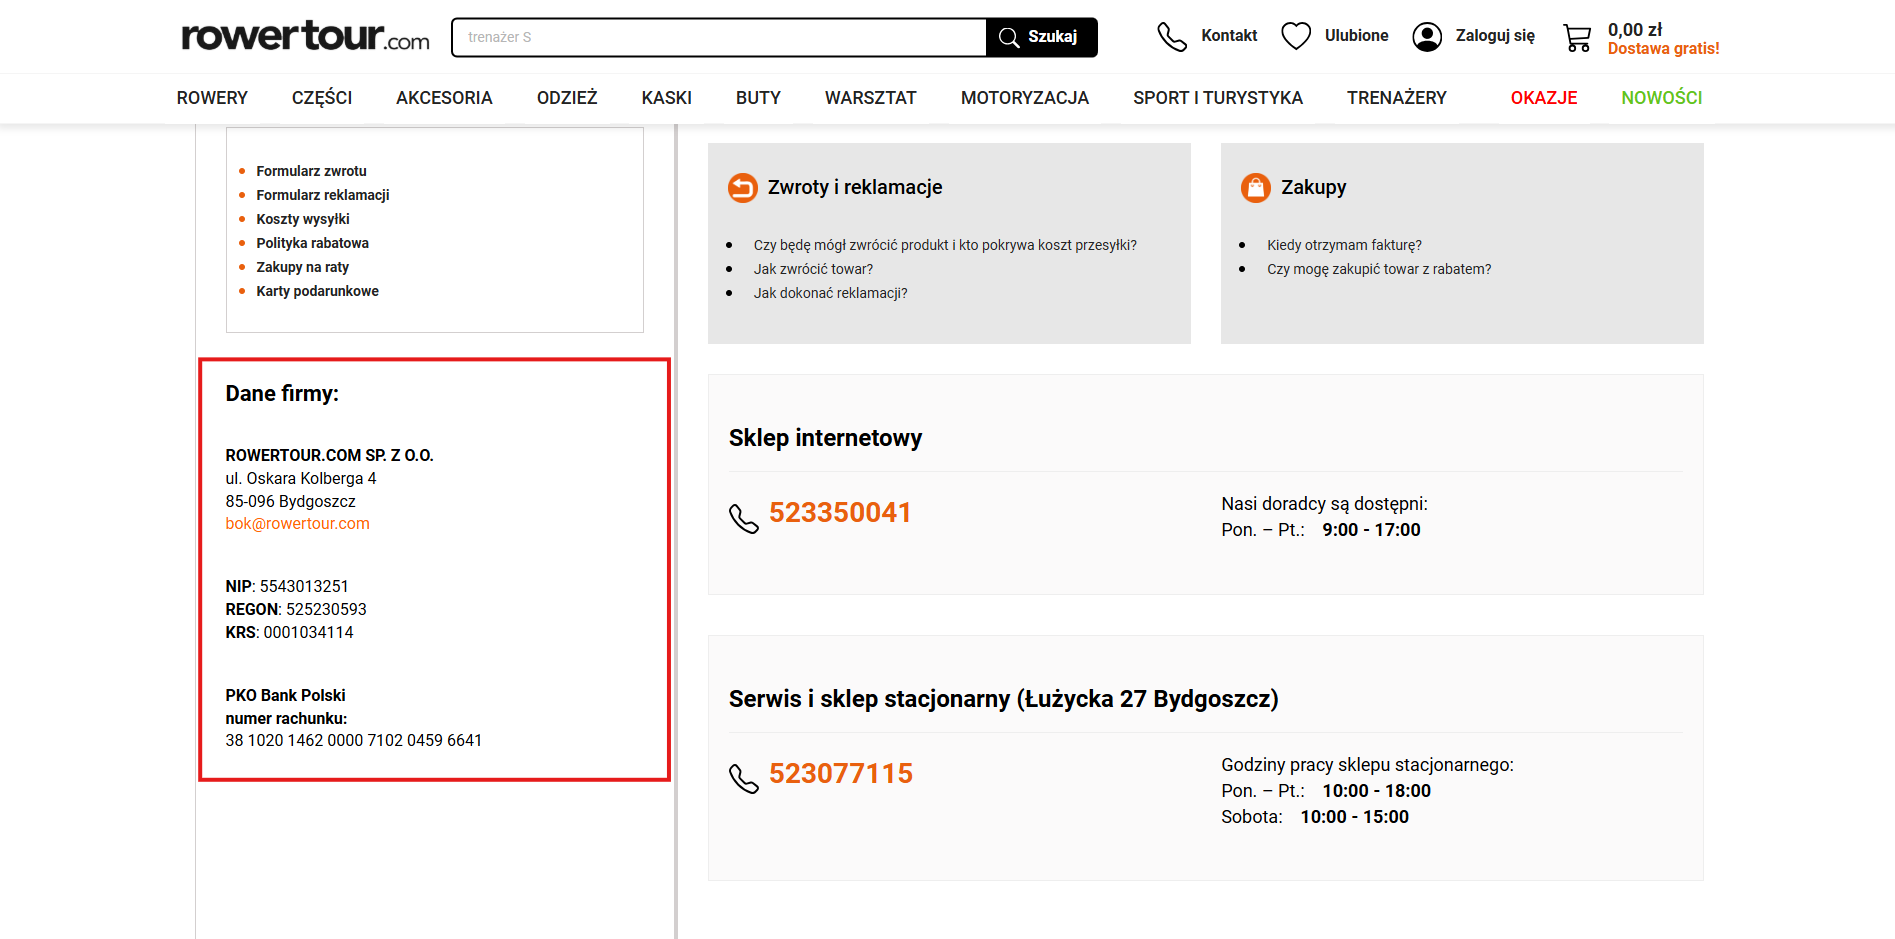Click the online shop hours 9:00 - 17:00

click(1371, 530)
